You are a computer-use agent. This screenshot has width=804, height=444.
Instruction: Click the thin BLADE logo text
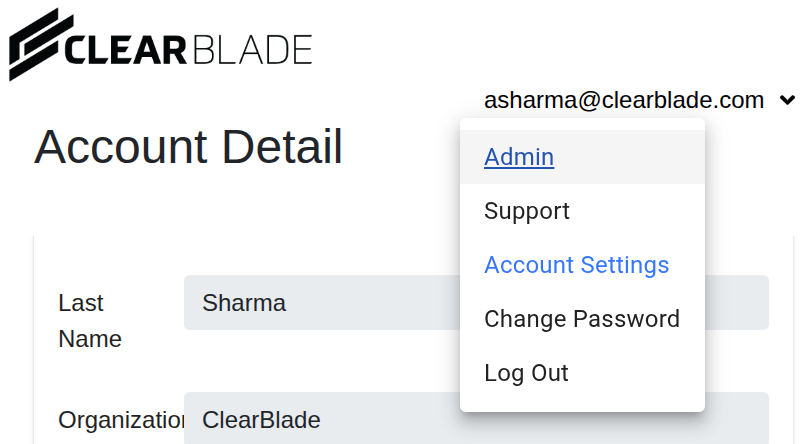pyautogui.click(x=250, y=49)
